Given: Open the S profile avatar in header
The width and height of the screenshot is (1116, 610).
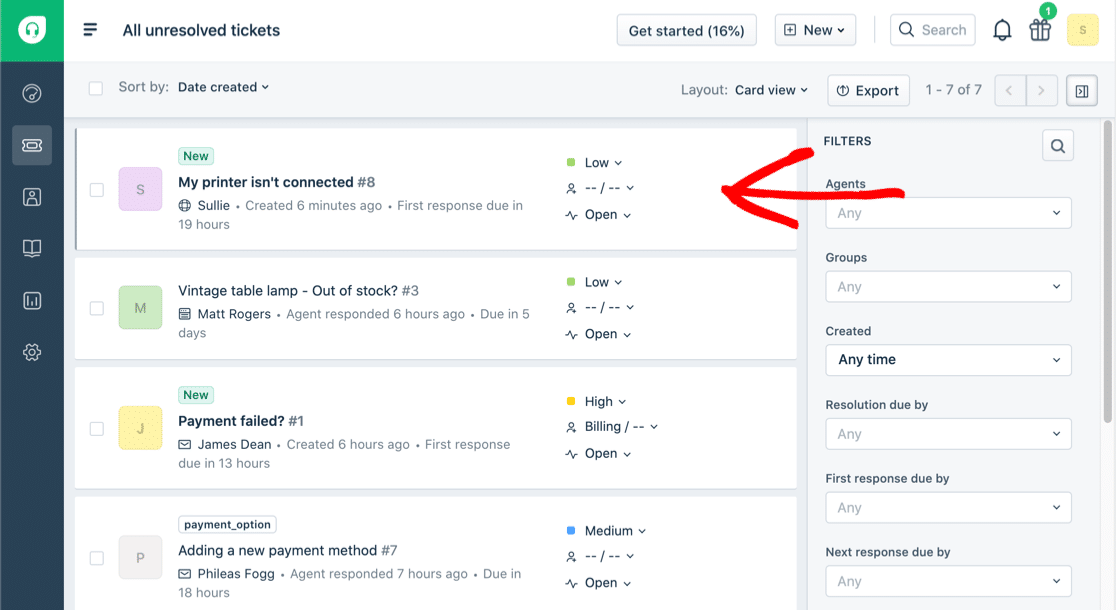Looking at the screenshot, I should click(1083, 30).
